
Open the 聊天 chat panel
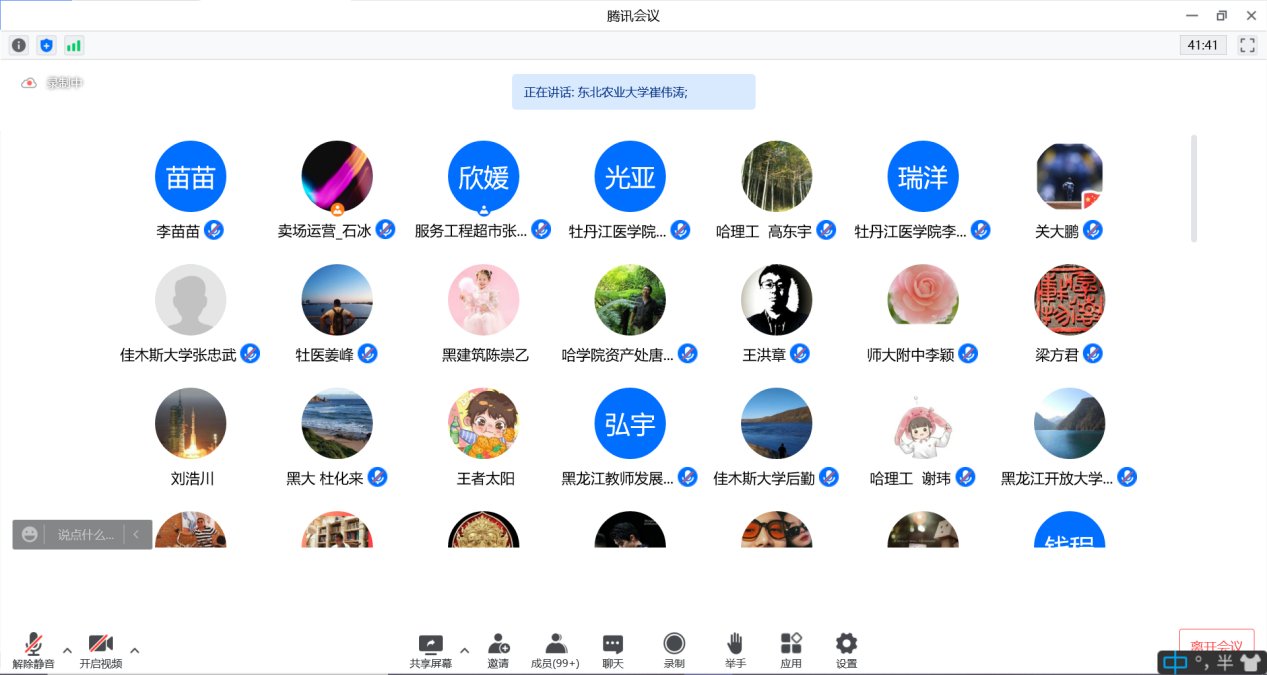(x=613, y=650)
